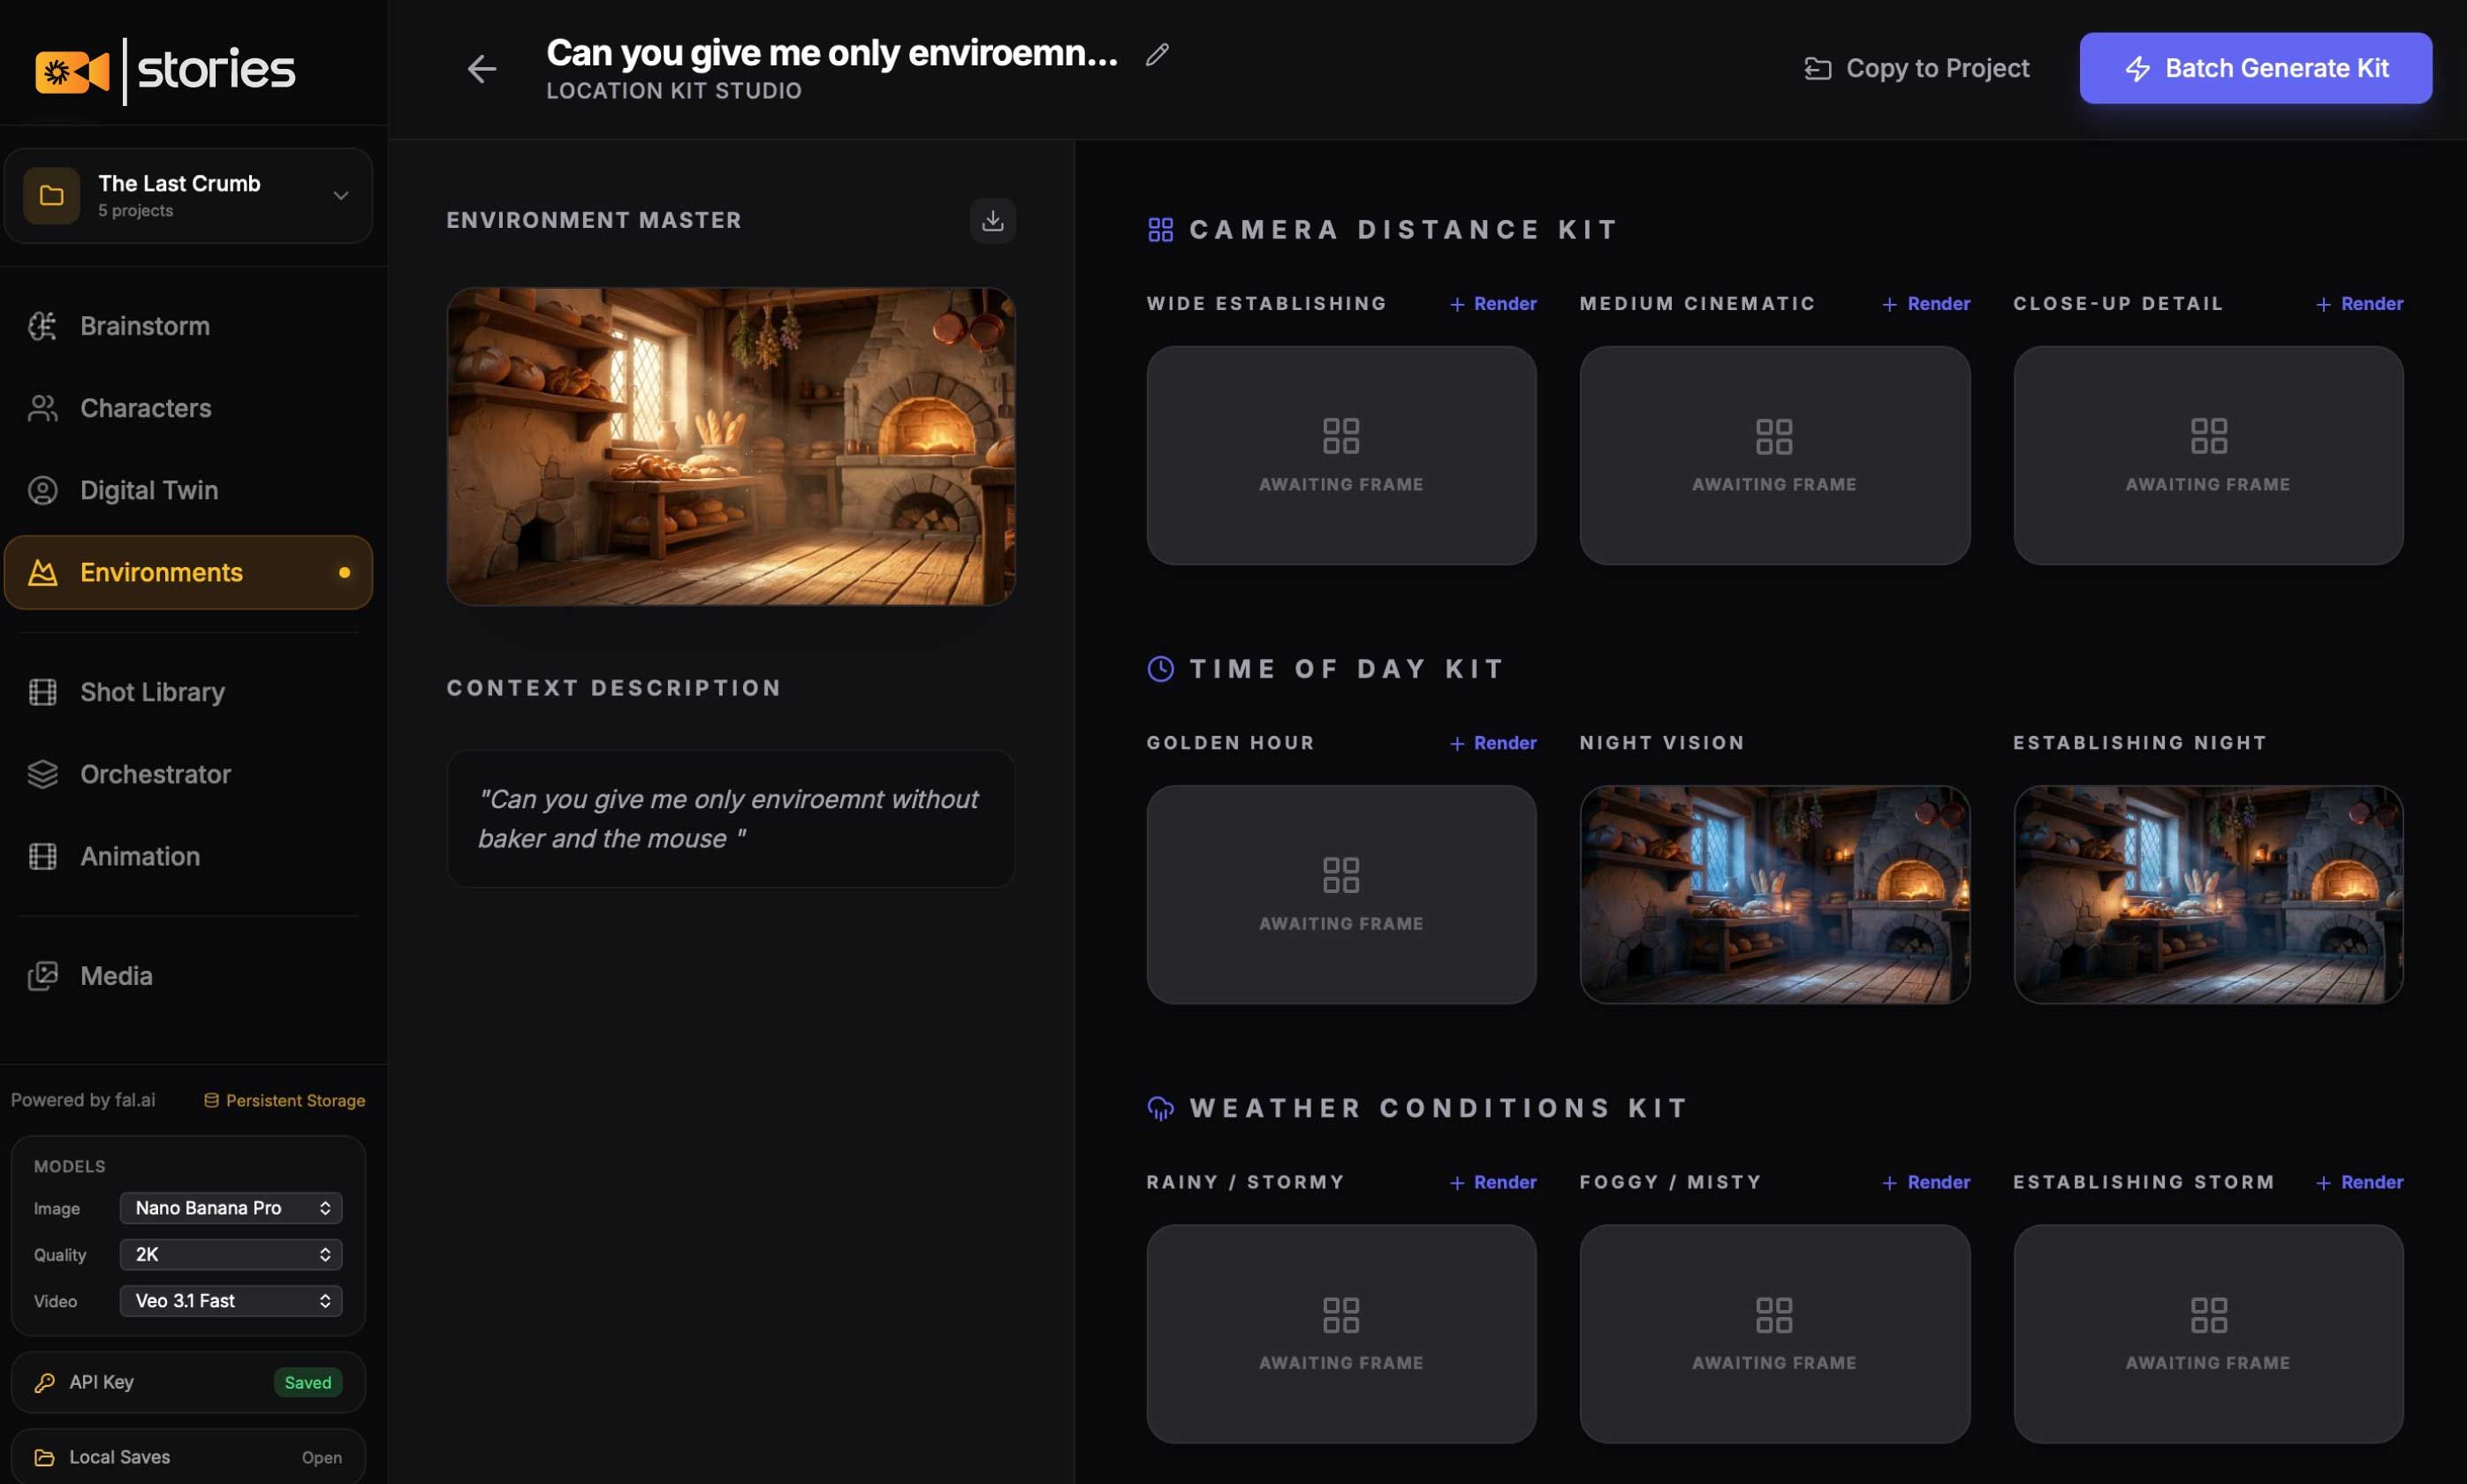Open the Establishing Night thumbnail
Viewport: 2467px width, 1484px height.
coord(2208,894)
